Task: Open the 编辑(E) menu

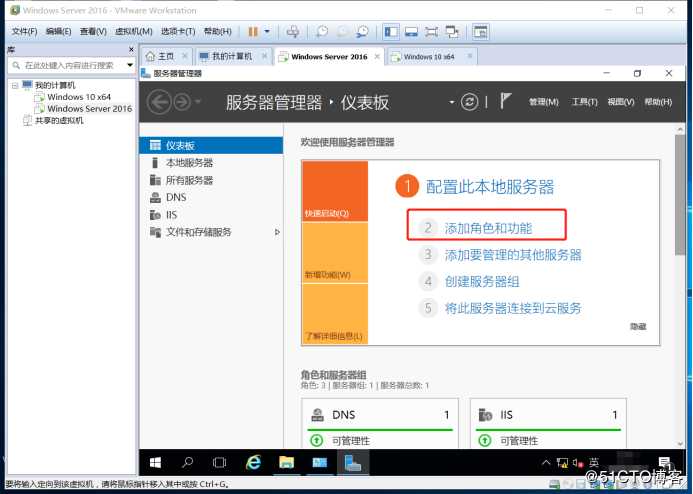Action: 58,32
